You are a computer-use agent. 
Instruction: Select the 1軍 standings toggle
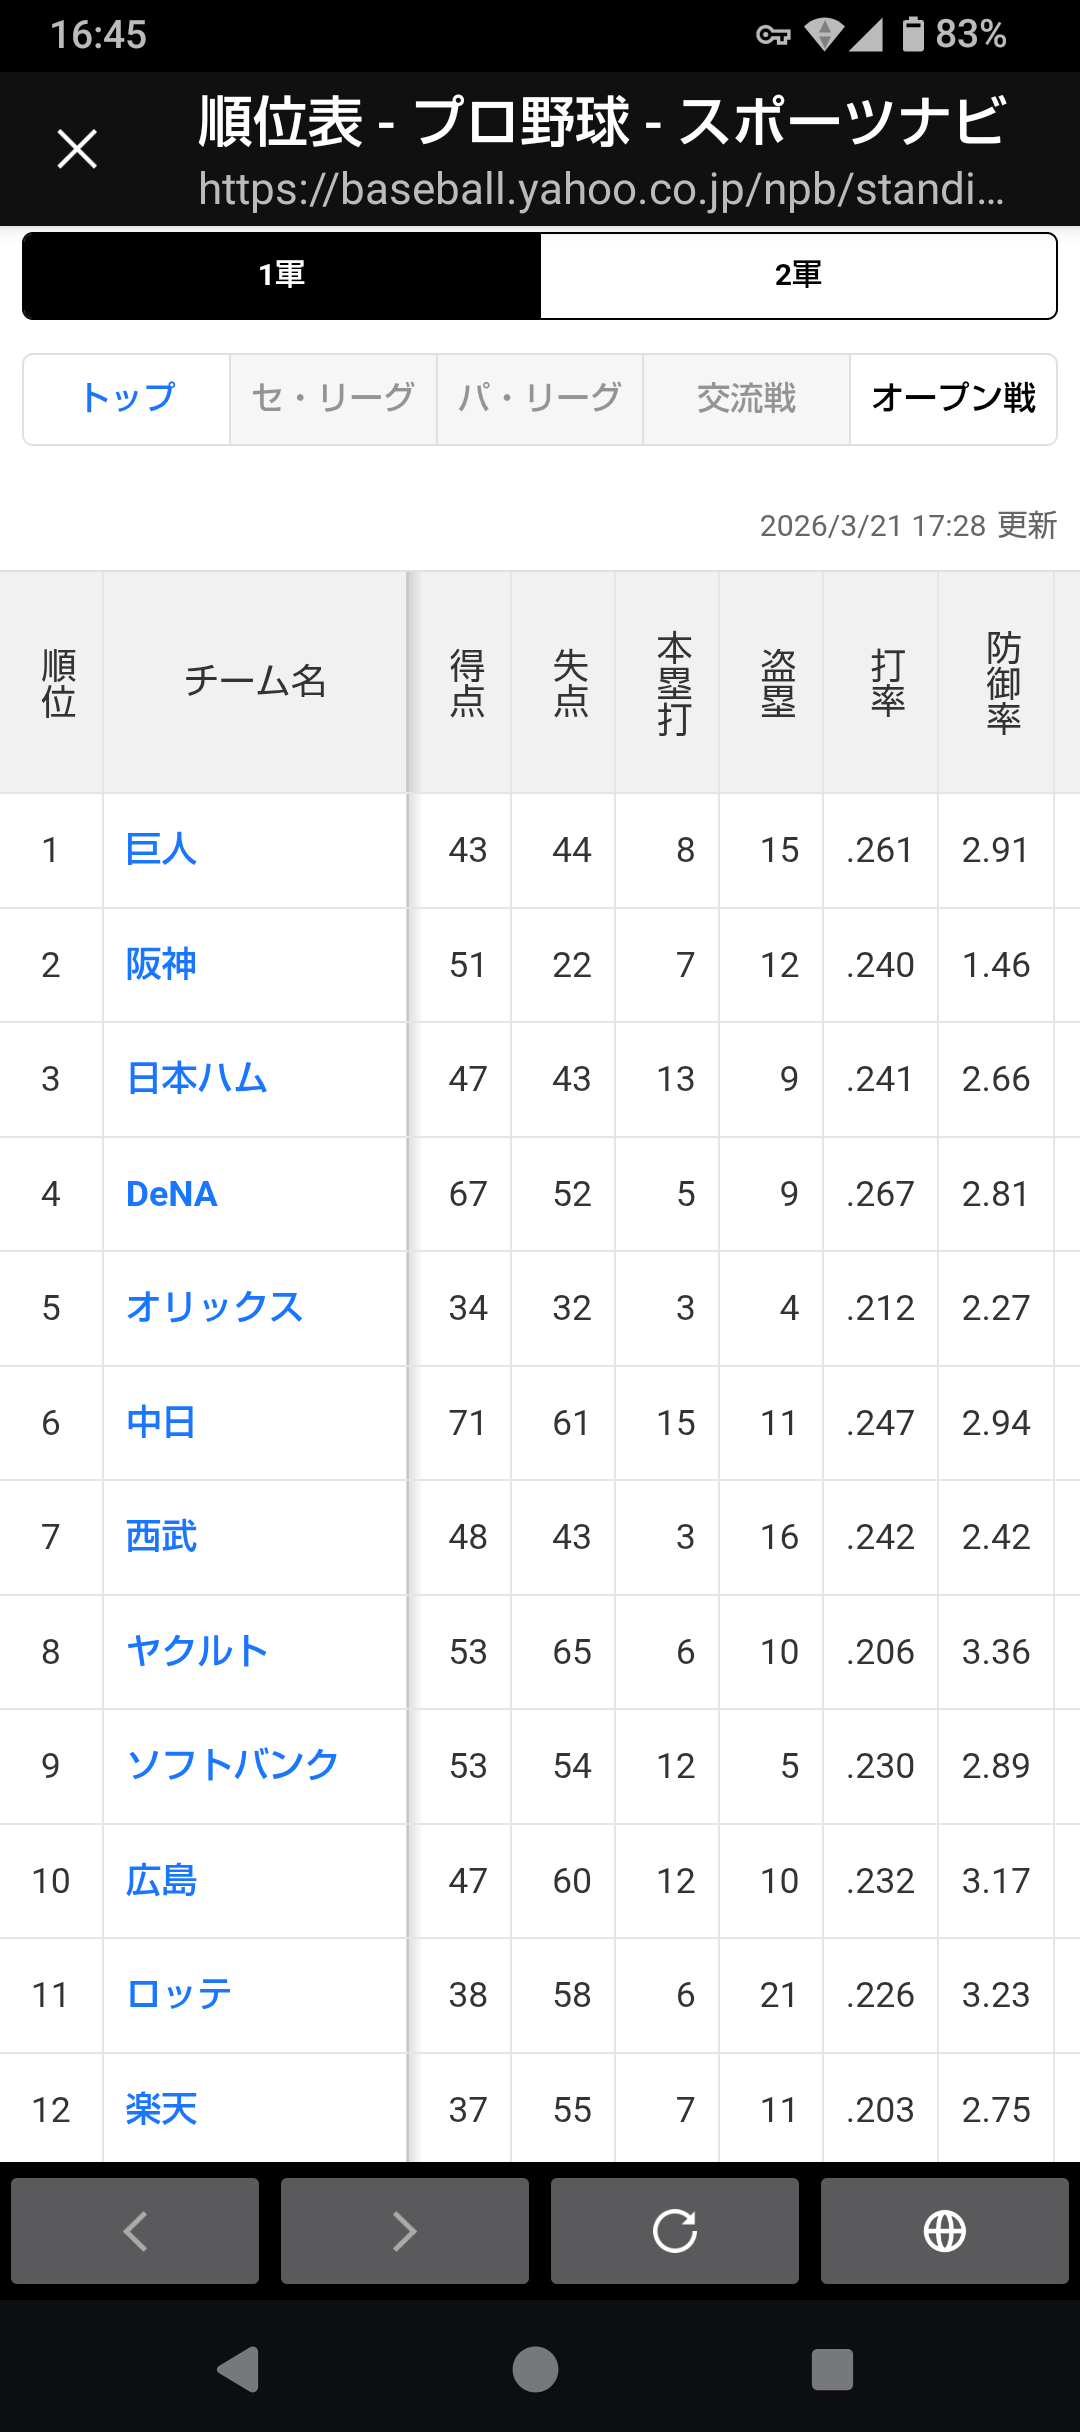(282, 275)
